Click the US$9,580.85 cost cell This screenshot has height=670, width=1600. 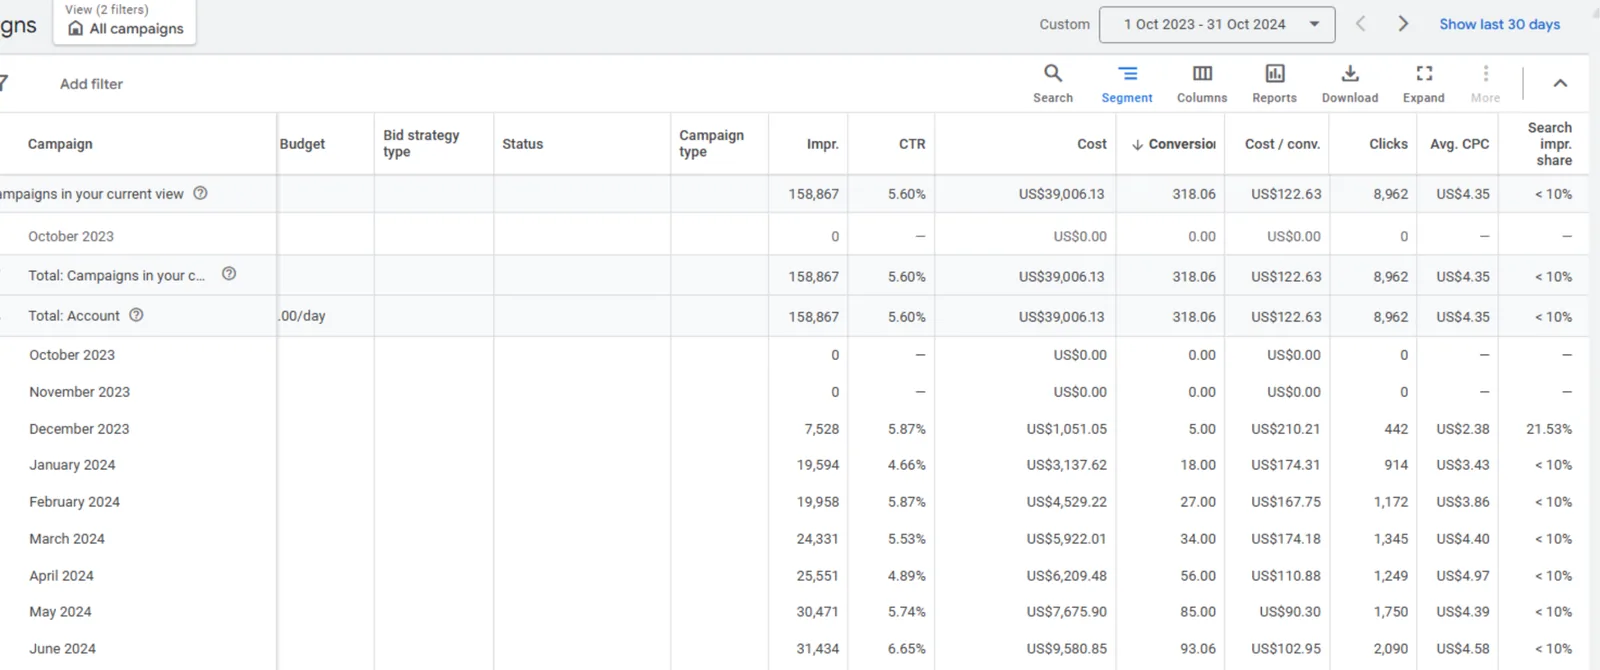point(1066,649)
